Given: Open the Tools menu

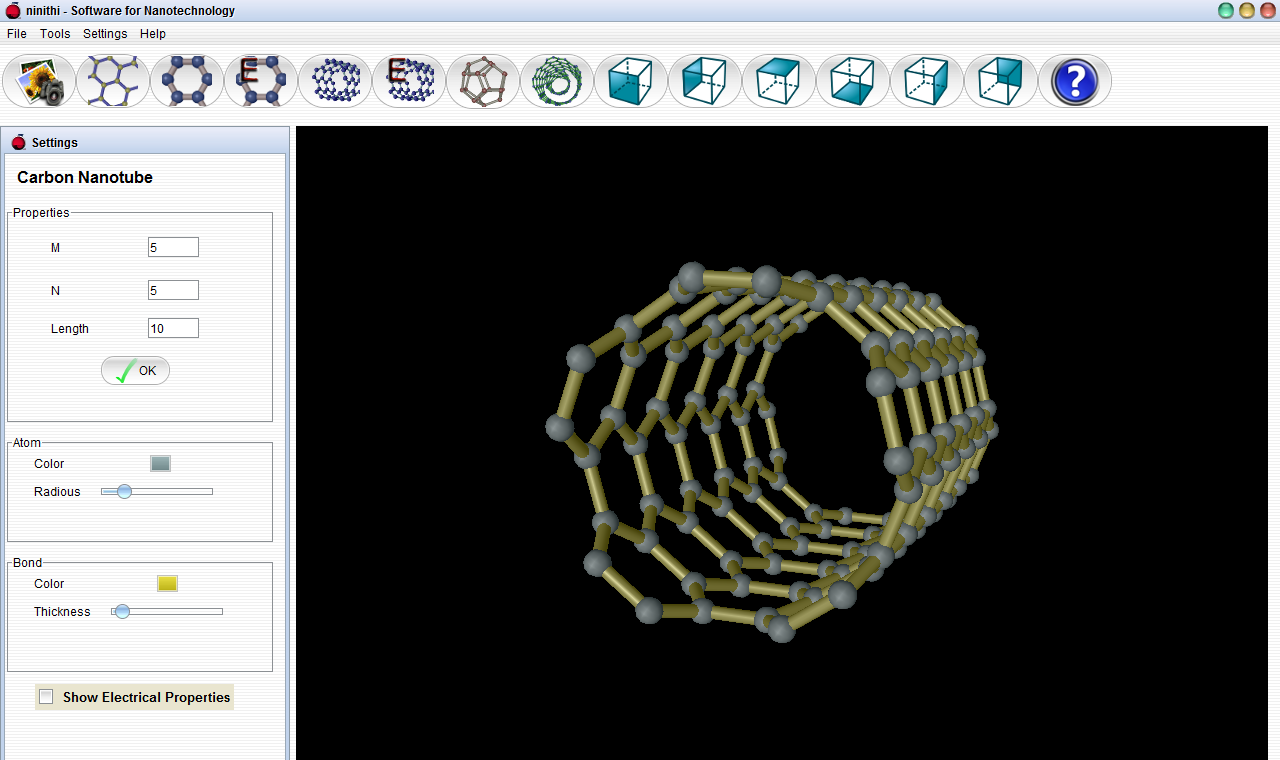Looking at the screenshot, I should coord(55,33).
